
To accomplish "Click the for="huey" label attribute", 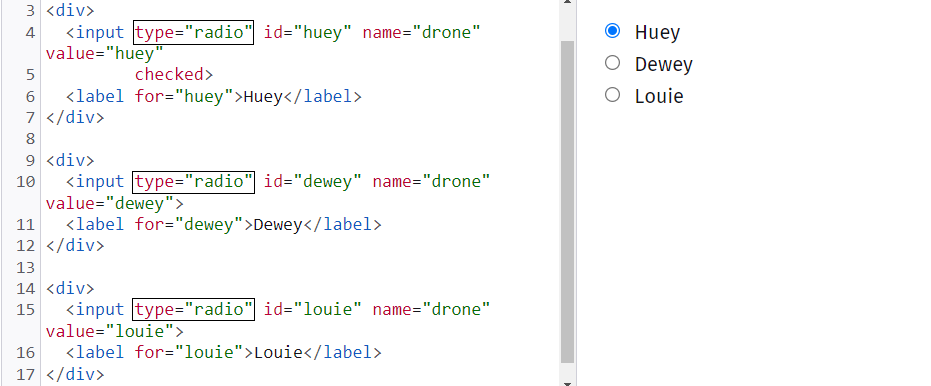I will click(x=184, y=96).
